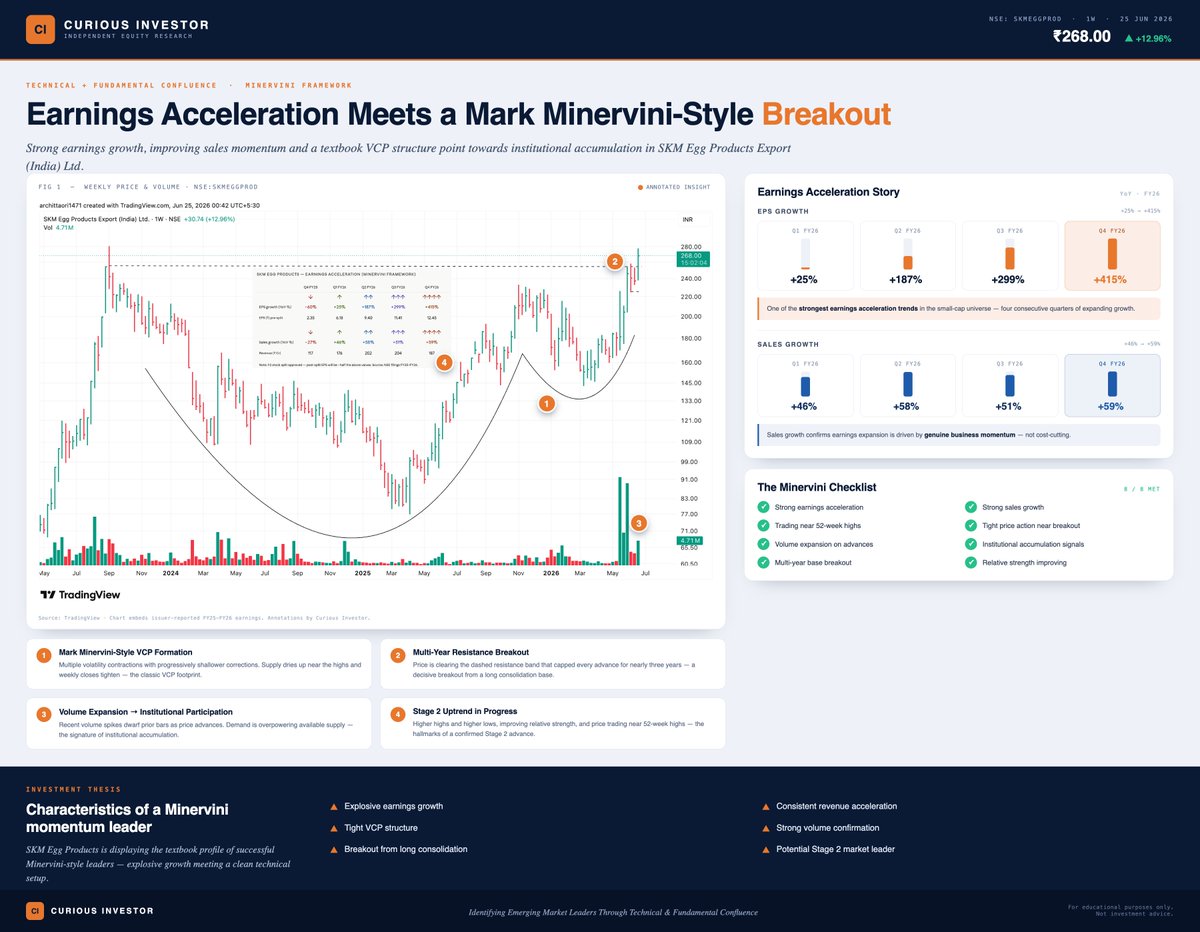This screenshot has height=932, width=1200.
Task: Click check mark for Relative strength improving
Action: click(971, 563)
